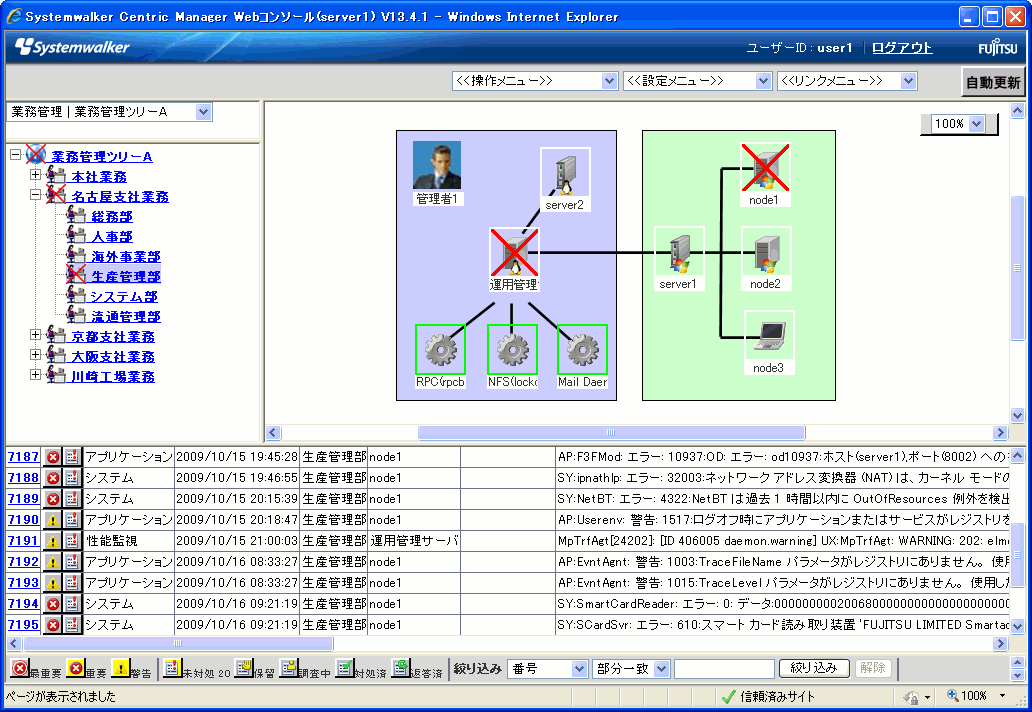The width and height of the screenshot is (1032, 712).
Task: Show 保留 pending events icon
Action: [x=244, y=668]
